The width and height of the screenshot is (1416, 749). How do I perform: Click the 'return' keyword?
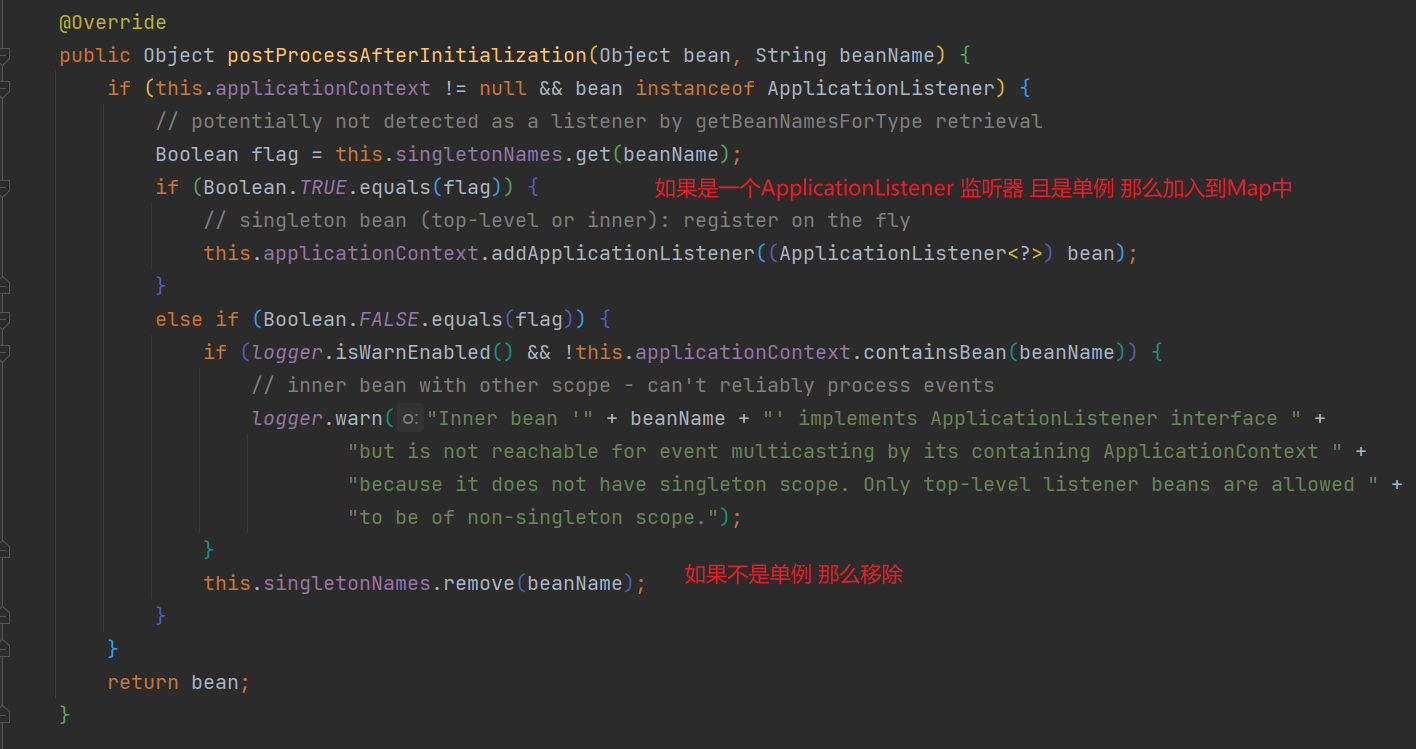coord(143,682)
